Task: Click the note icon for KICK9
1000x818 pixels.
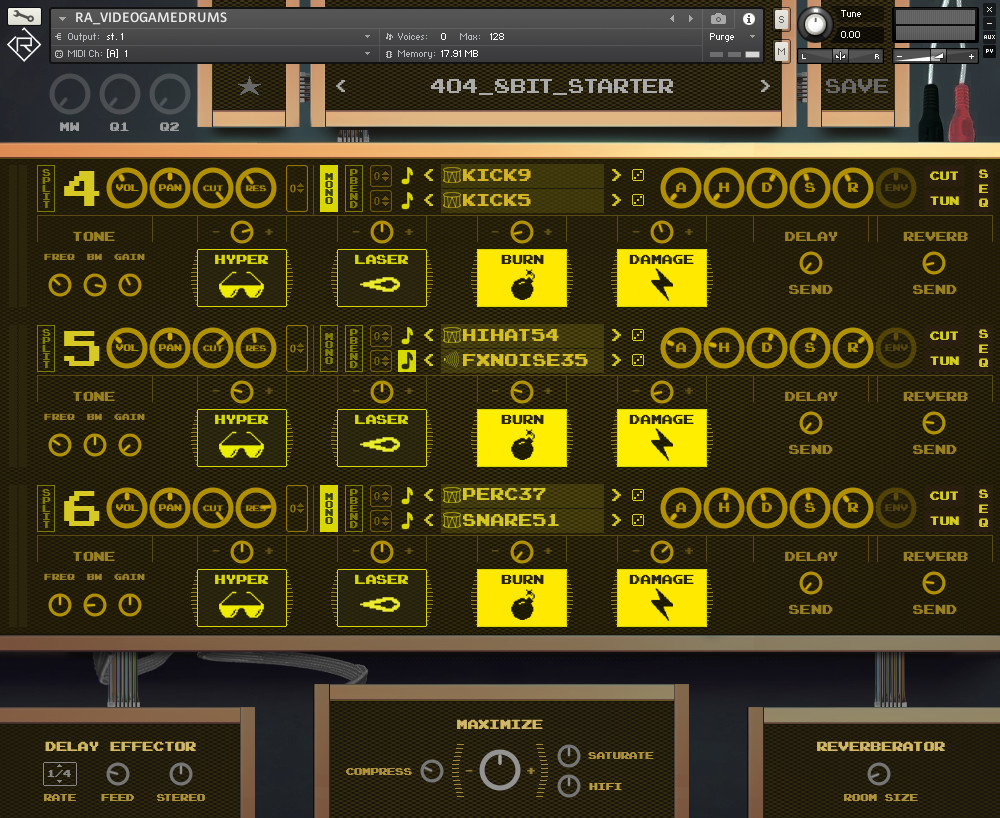Action: [407, 175]
